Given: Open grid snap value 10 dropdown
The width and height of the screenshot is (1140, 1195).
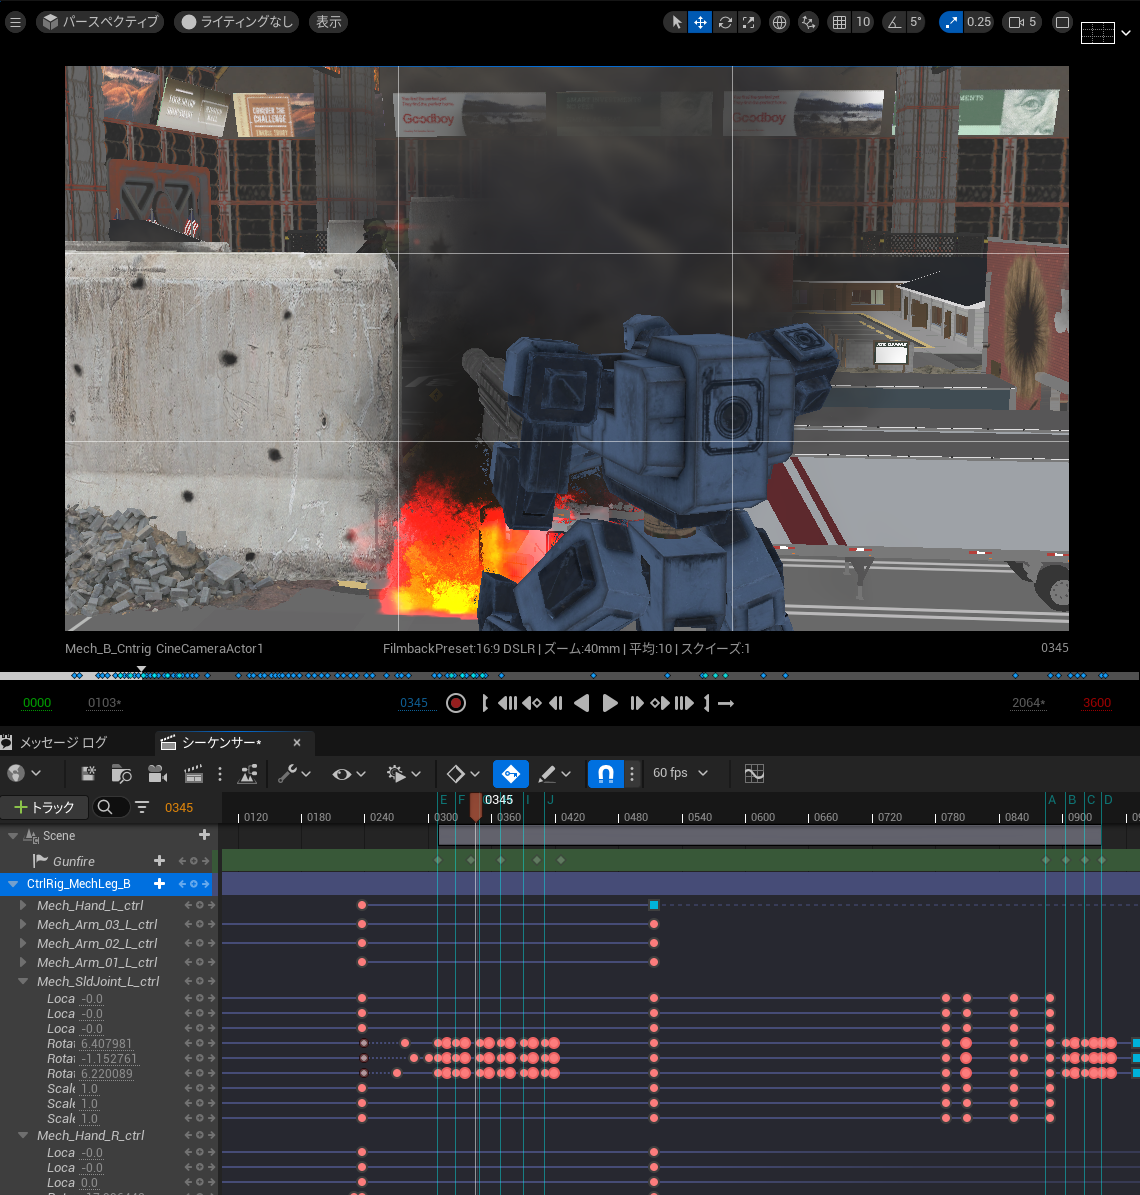Looking at the screenshot, I should [863, 22].
